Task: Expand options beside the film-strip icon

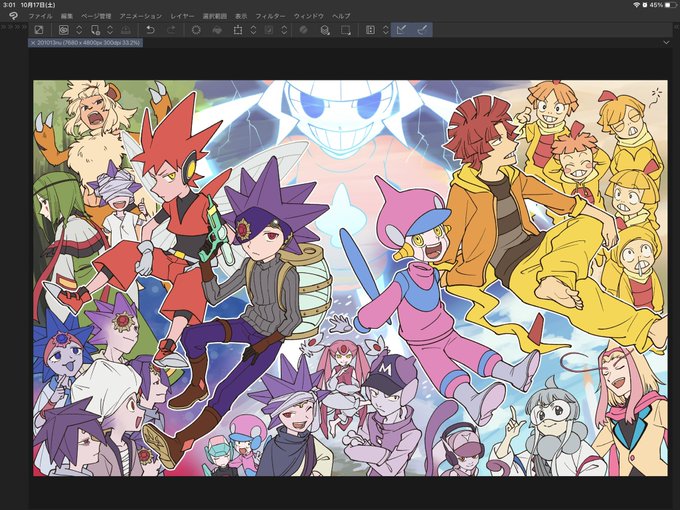Action: click(x=386, y=30)
